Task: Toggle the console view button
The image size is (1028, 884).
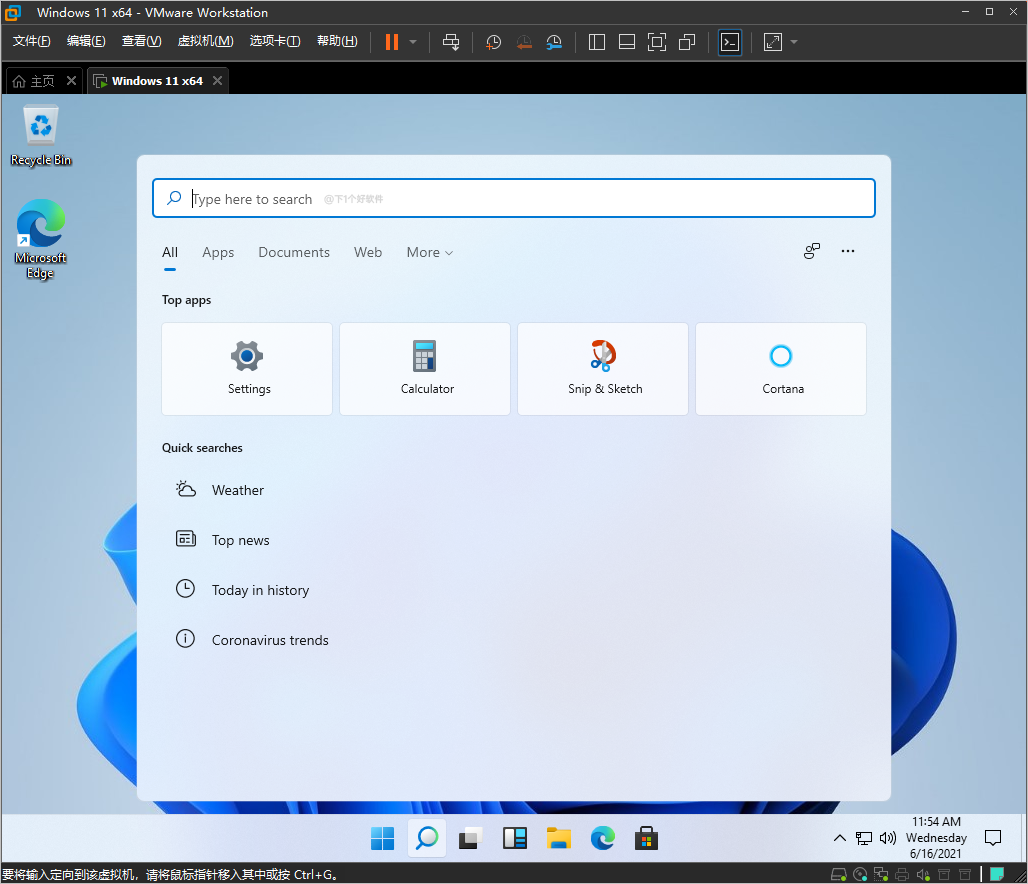Action: pyautogui.click(x=730, y=42)
